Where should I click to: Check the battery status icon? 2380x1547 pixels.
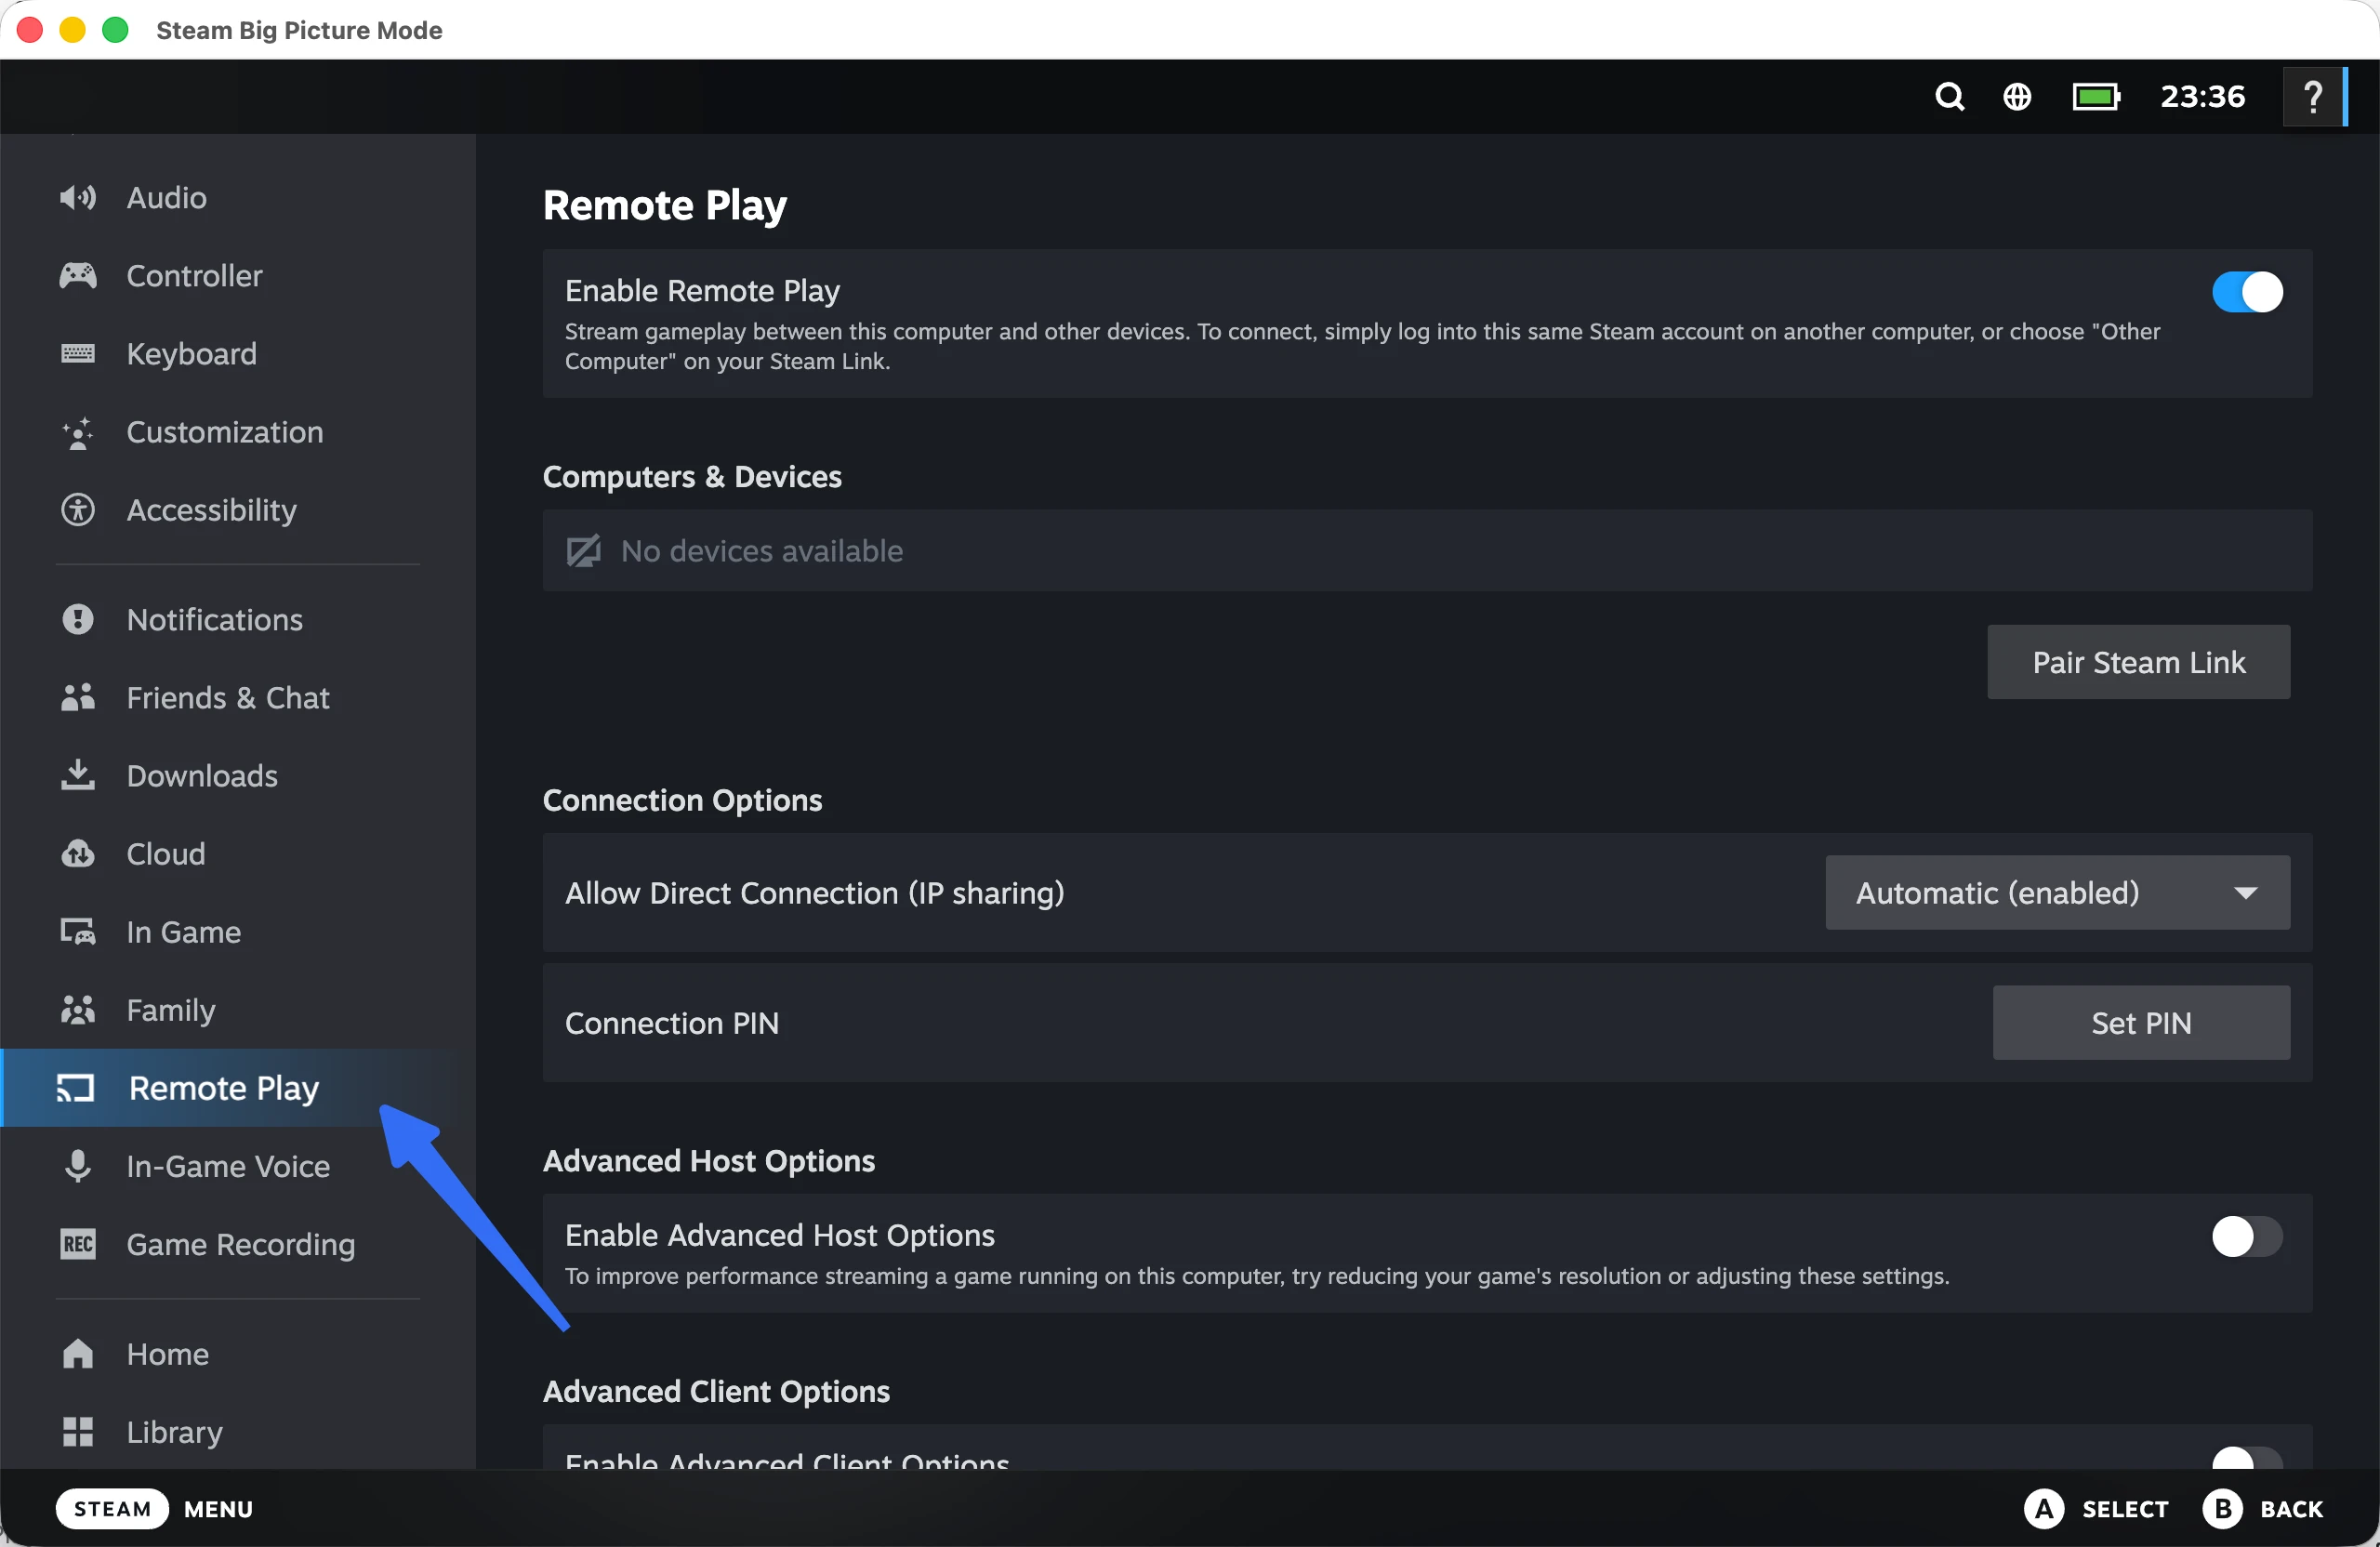click(2096, 96)
